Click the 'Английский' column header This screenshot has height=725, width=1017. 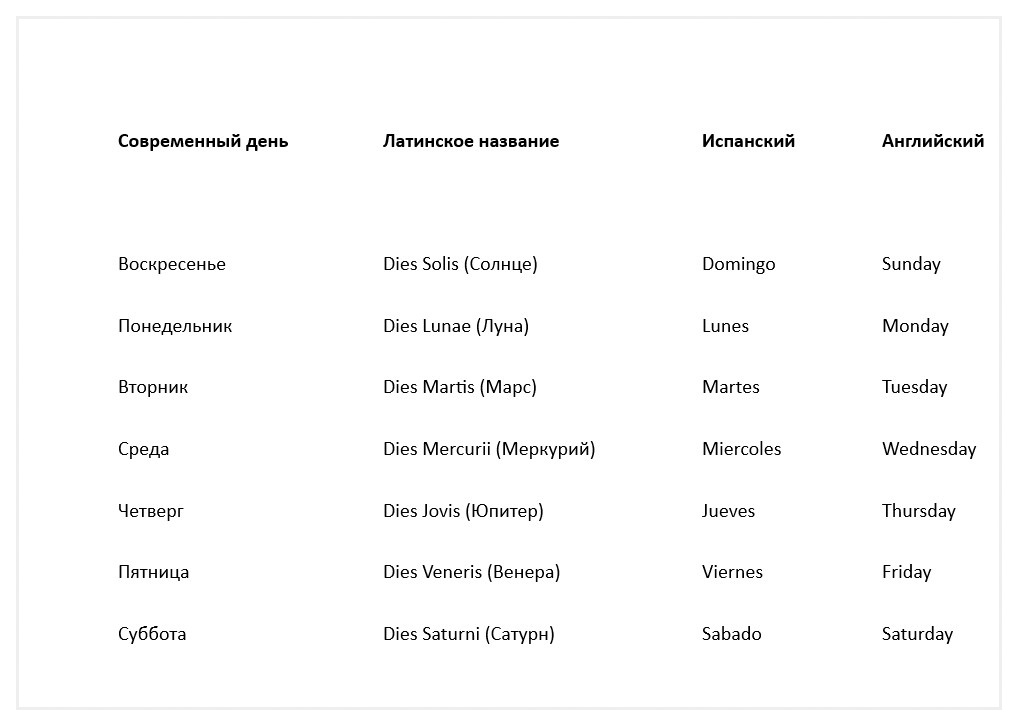tap(932, 141)
